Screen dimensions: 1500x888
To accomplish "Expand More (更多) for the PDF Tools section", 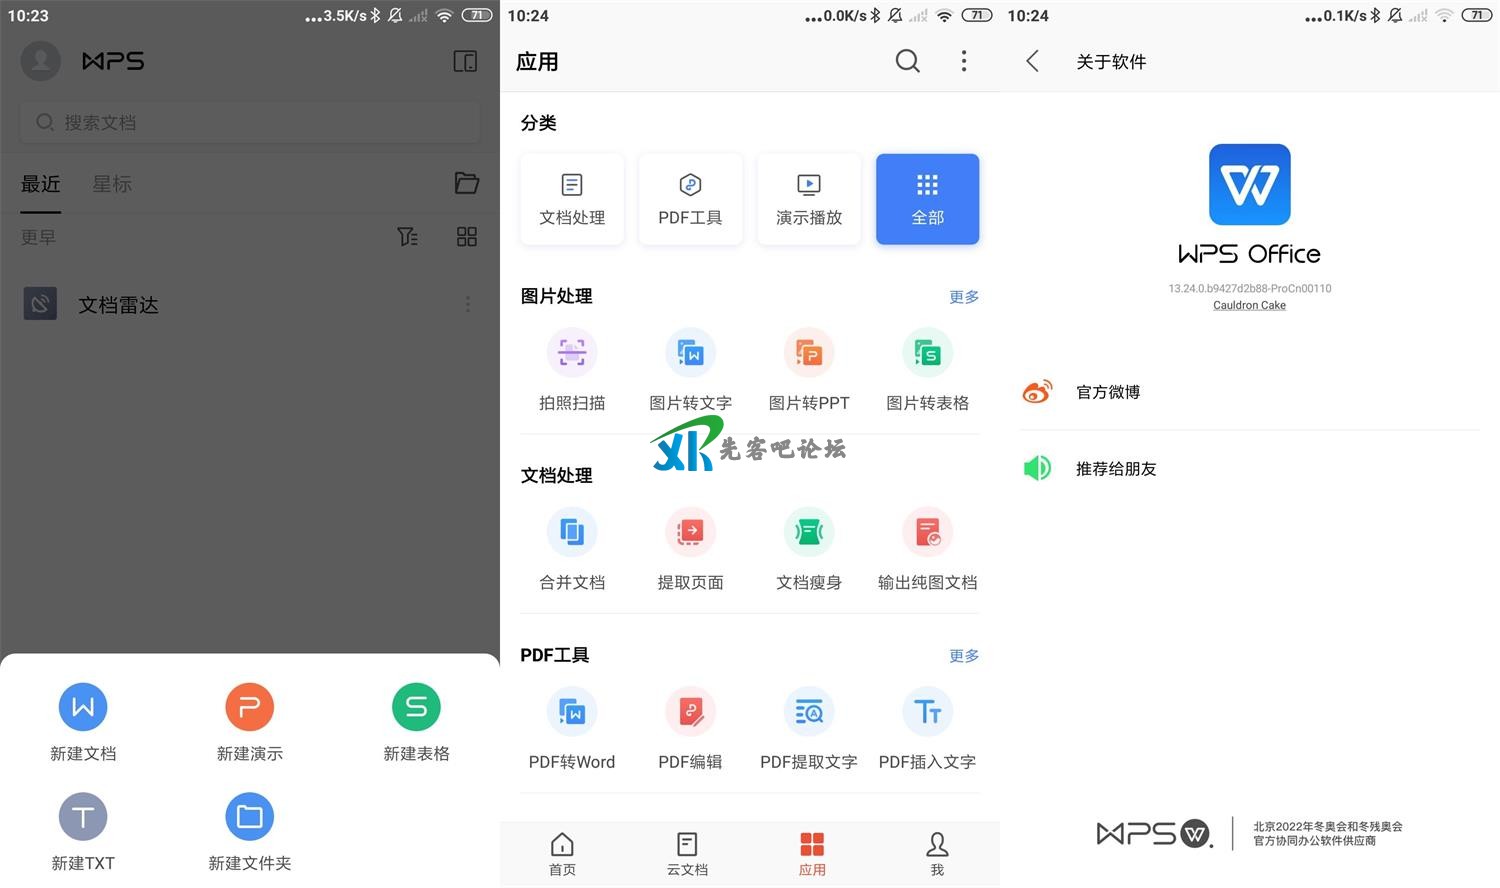I will tap(963, 656).
